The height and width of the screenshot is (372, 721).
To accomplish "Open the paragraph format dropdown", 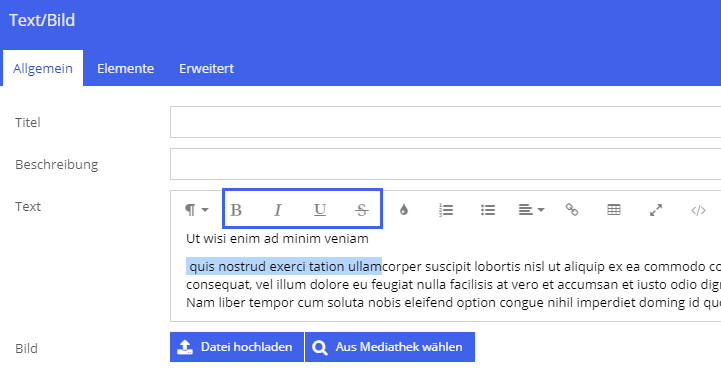I will click(x=197, y=210).
